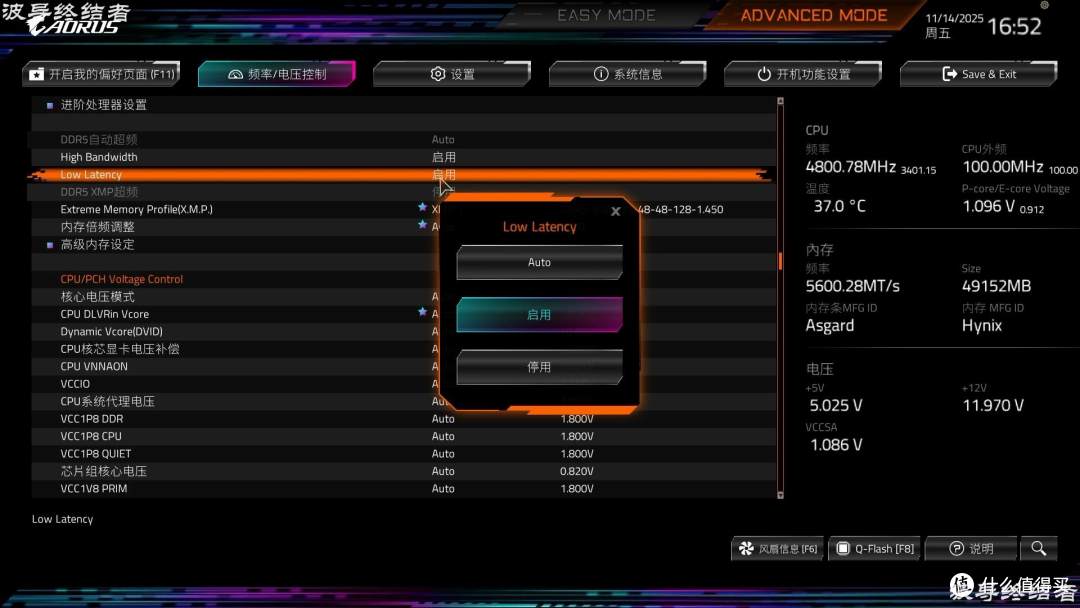Click the fan icon in 风扇信息 button

[746, 549]
